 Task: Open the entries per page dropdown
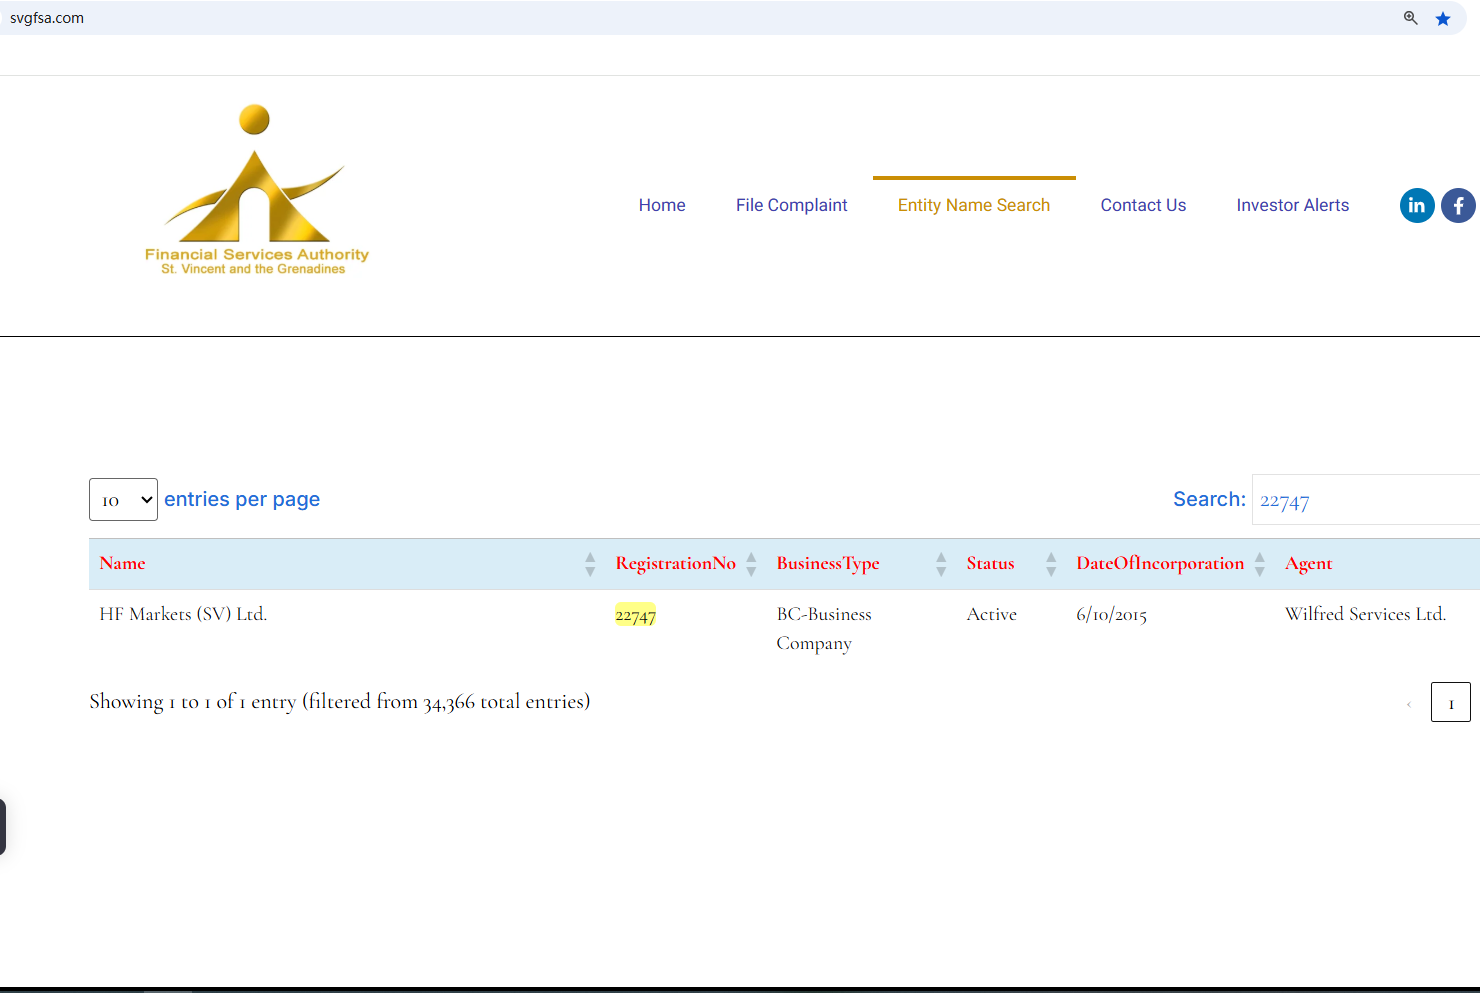(x=123, y=500)
